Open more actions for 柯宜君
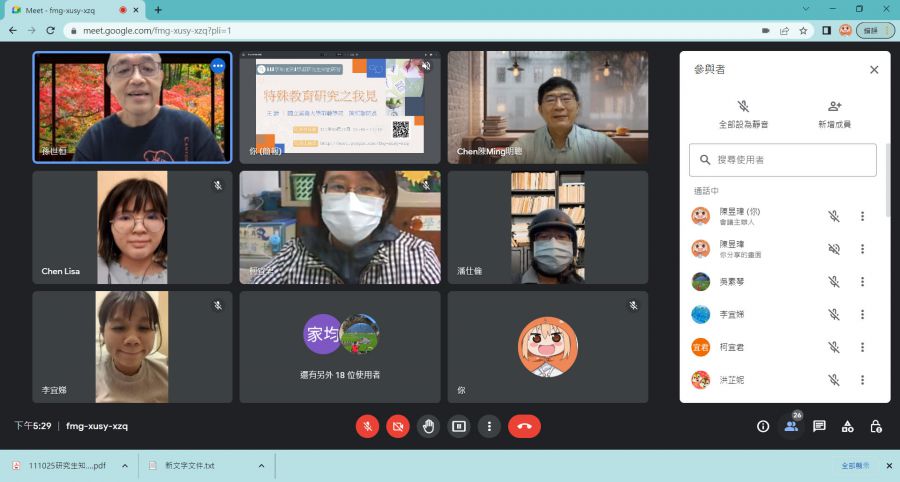 pyautogui.click(x=862, y=347)
